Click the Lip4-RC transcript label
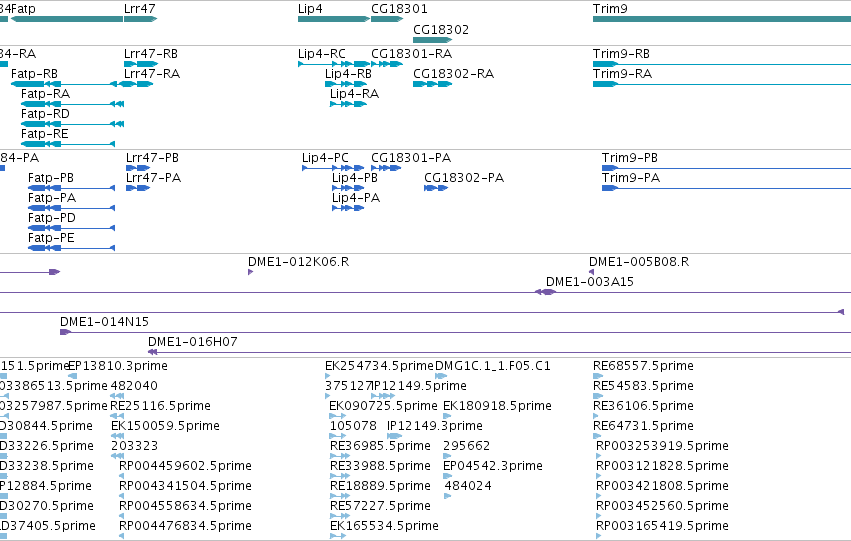Viewport: 851px width, 541px height. click(322, 54)
